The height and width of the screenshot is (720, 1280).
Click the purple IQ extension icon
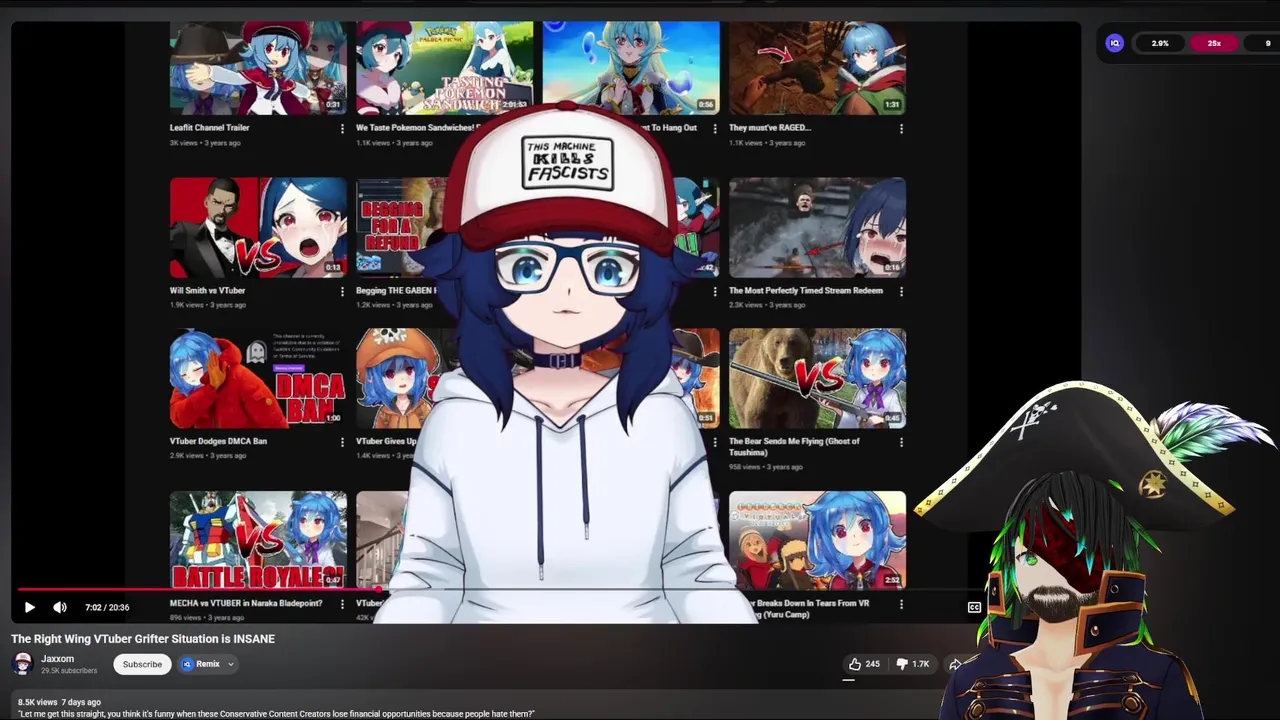pos(1114,43)
